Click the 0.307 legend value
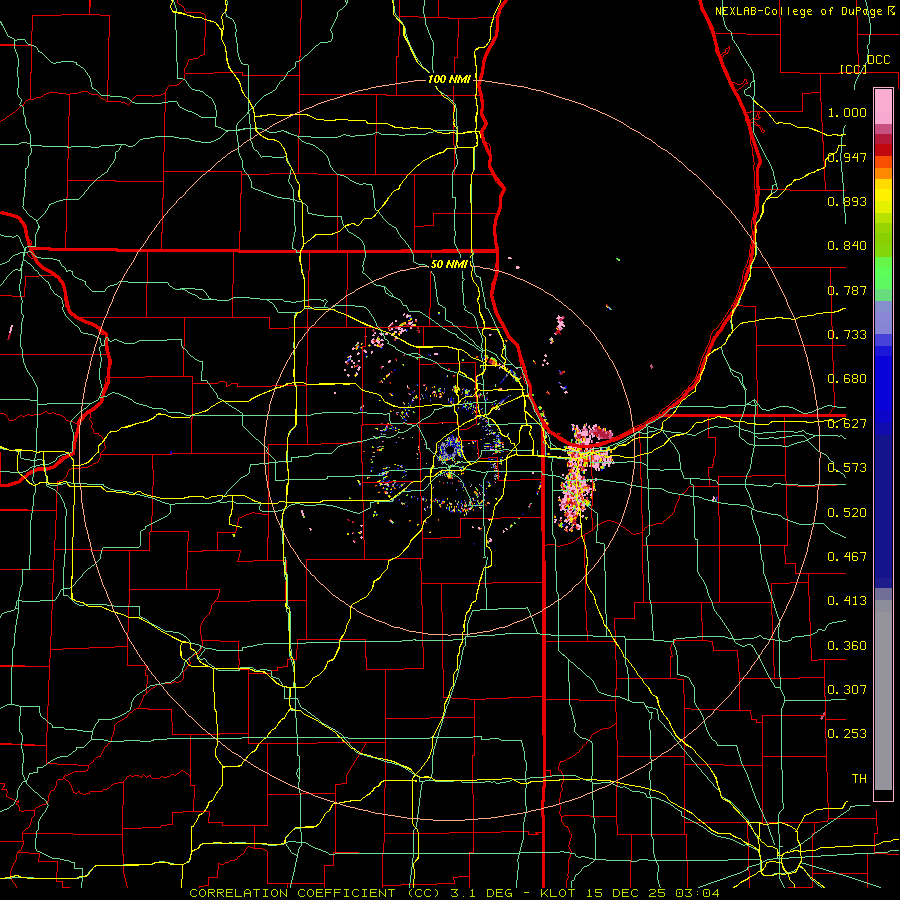This screenshot has height=900, width=900. tap(847, 690)
